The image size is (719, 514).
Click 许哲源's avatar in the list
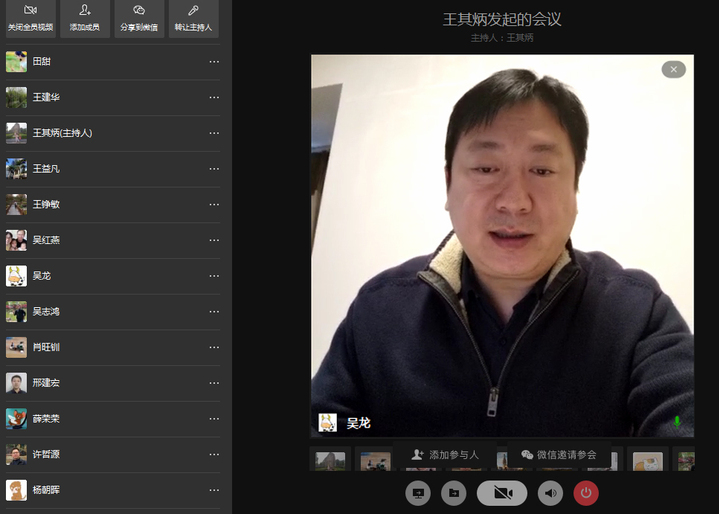[x=16, y=455]
